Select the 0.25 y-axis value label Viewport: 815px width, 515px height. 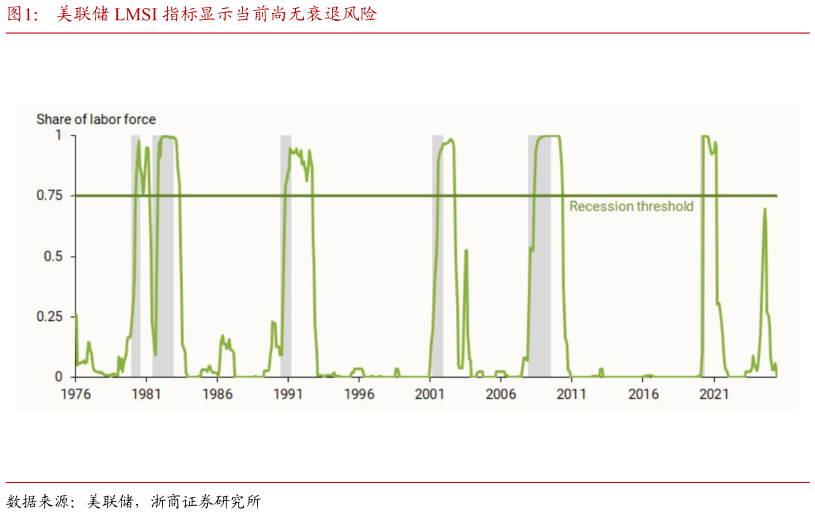coord(50,317)
